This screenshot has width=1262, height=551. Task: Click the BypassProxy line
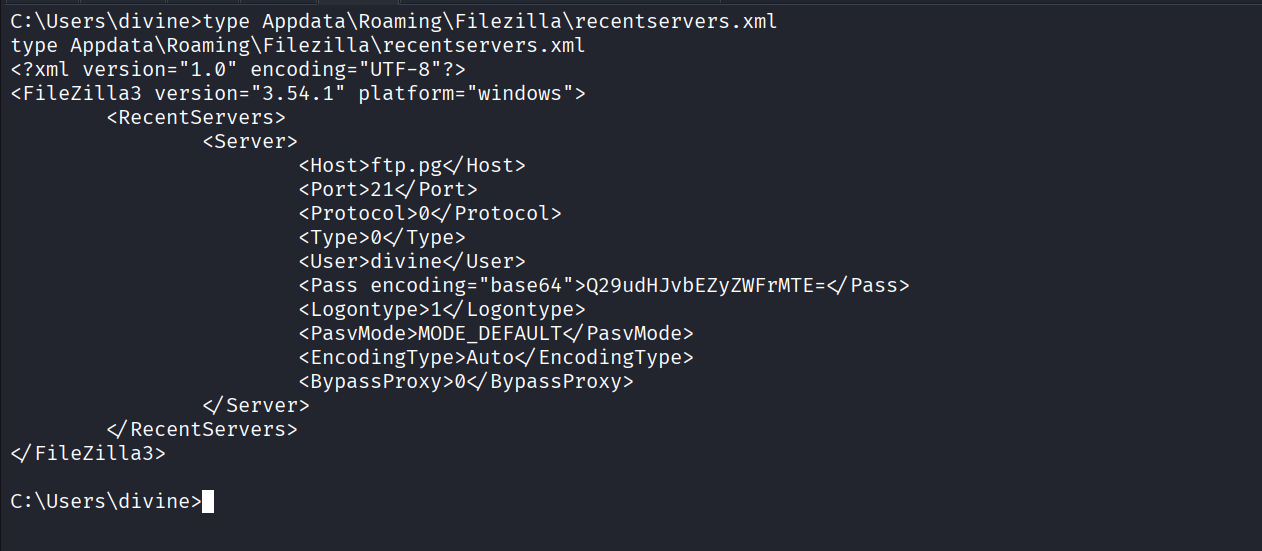coord(466,381)
